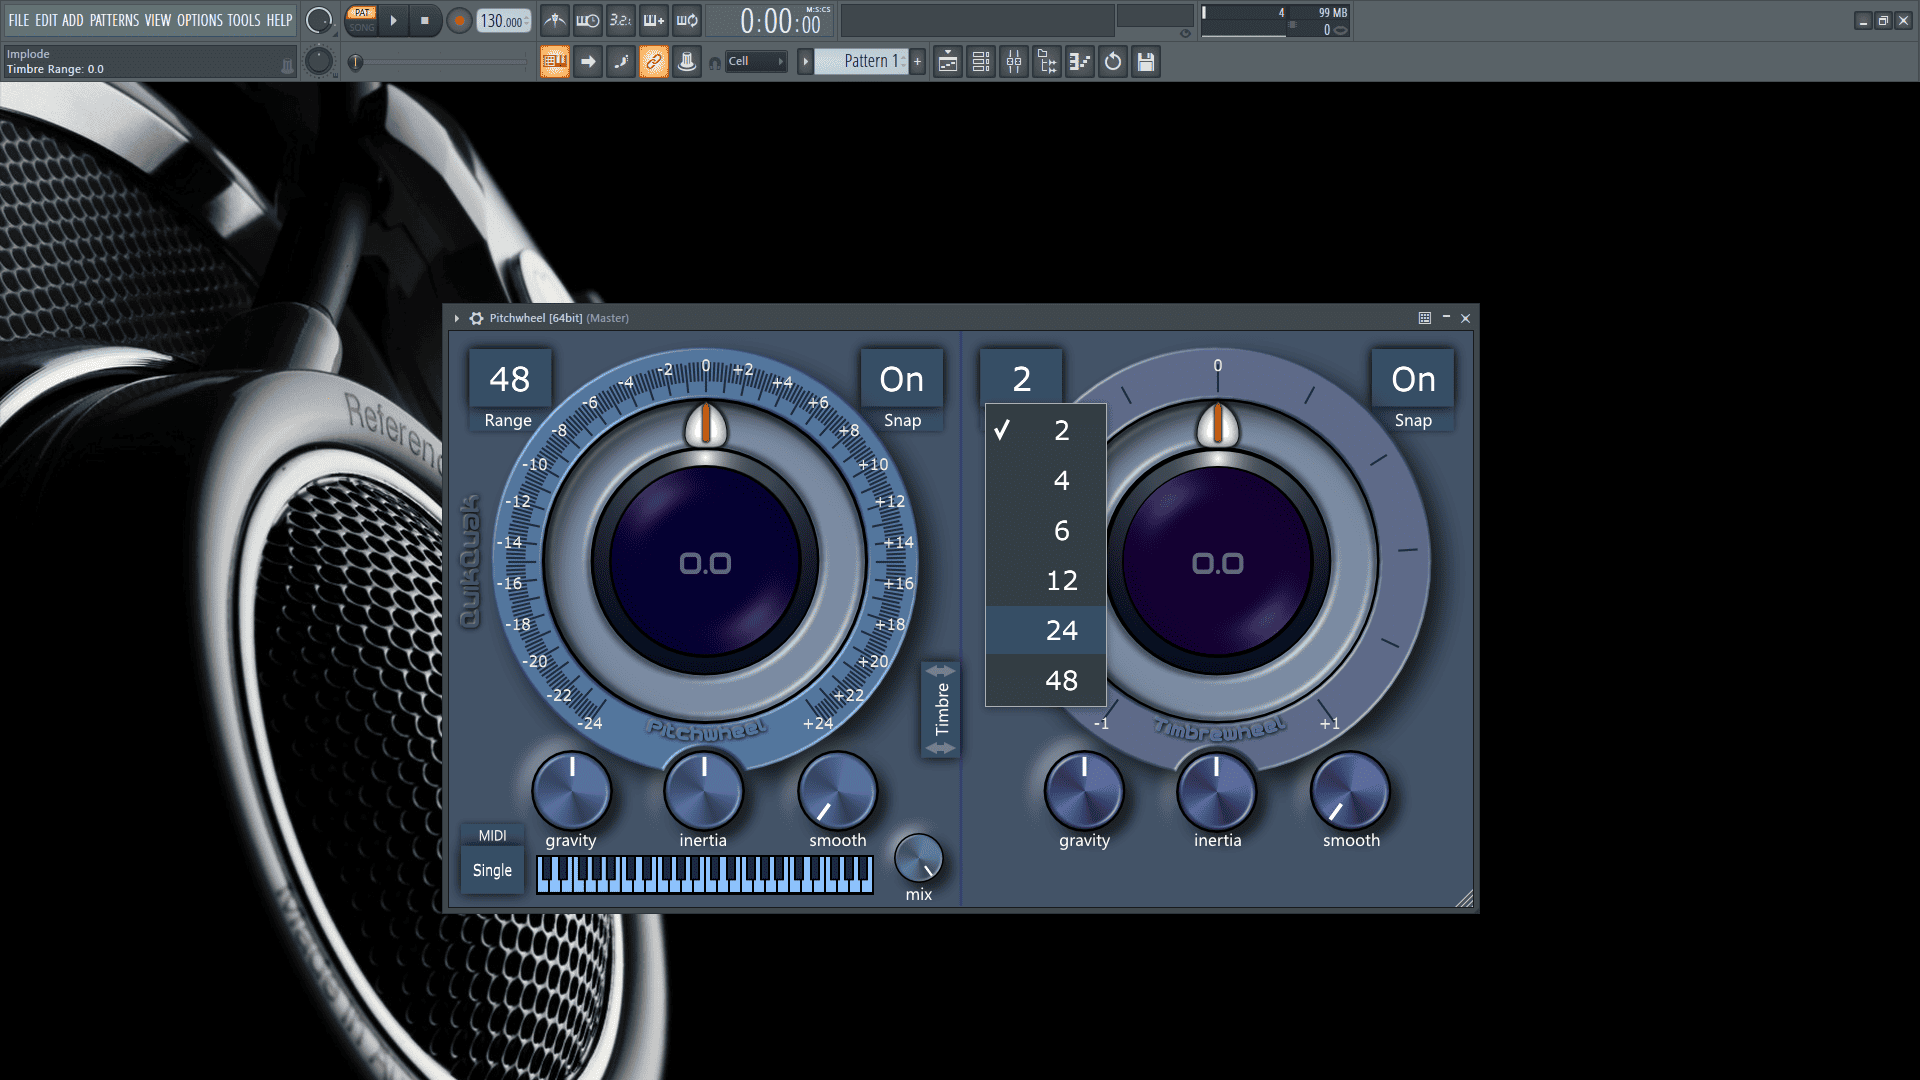Viewport: 1920px width, 1080px height.
Task: Open the VIEW menu
Action: 158,20
